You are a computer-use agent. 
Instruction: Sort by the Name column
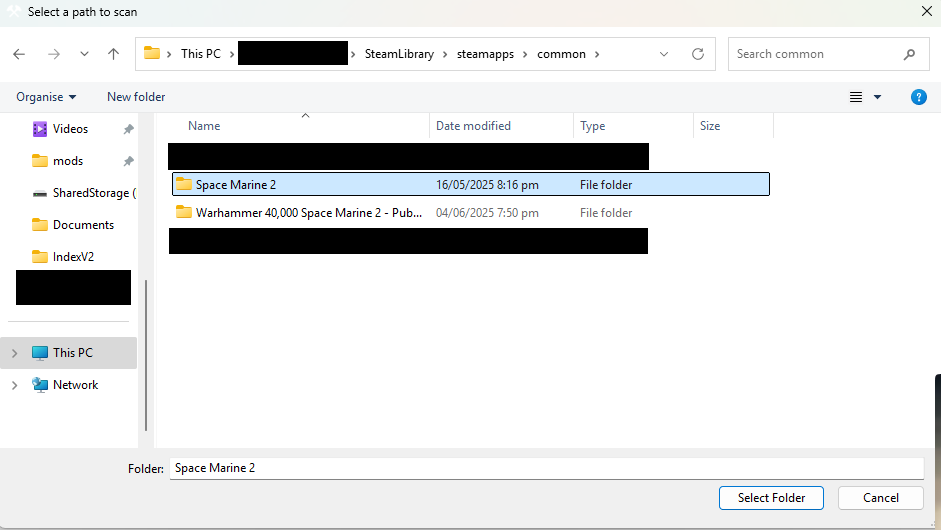pyautogui.click(x=204, y=126)
